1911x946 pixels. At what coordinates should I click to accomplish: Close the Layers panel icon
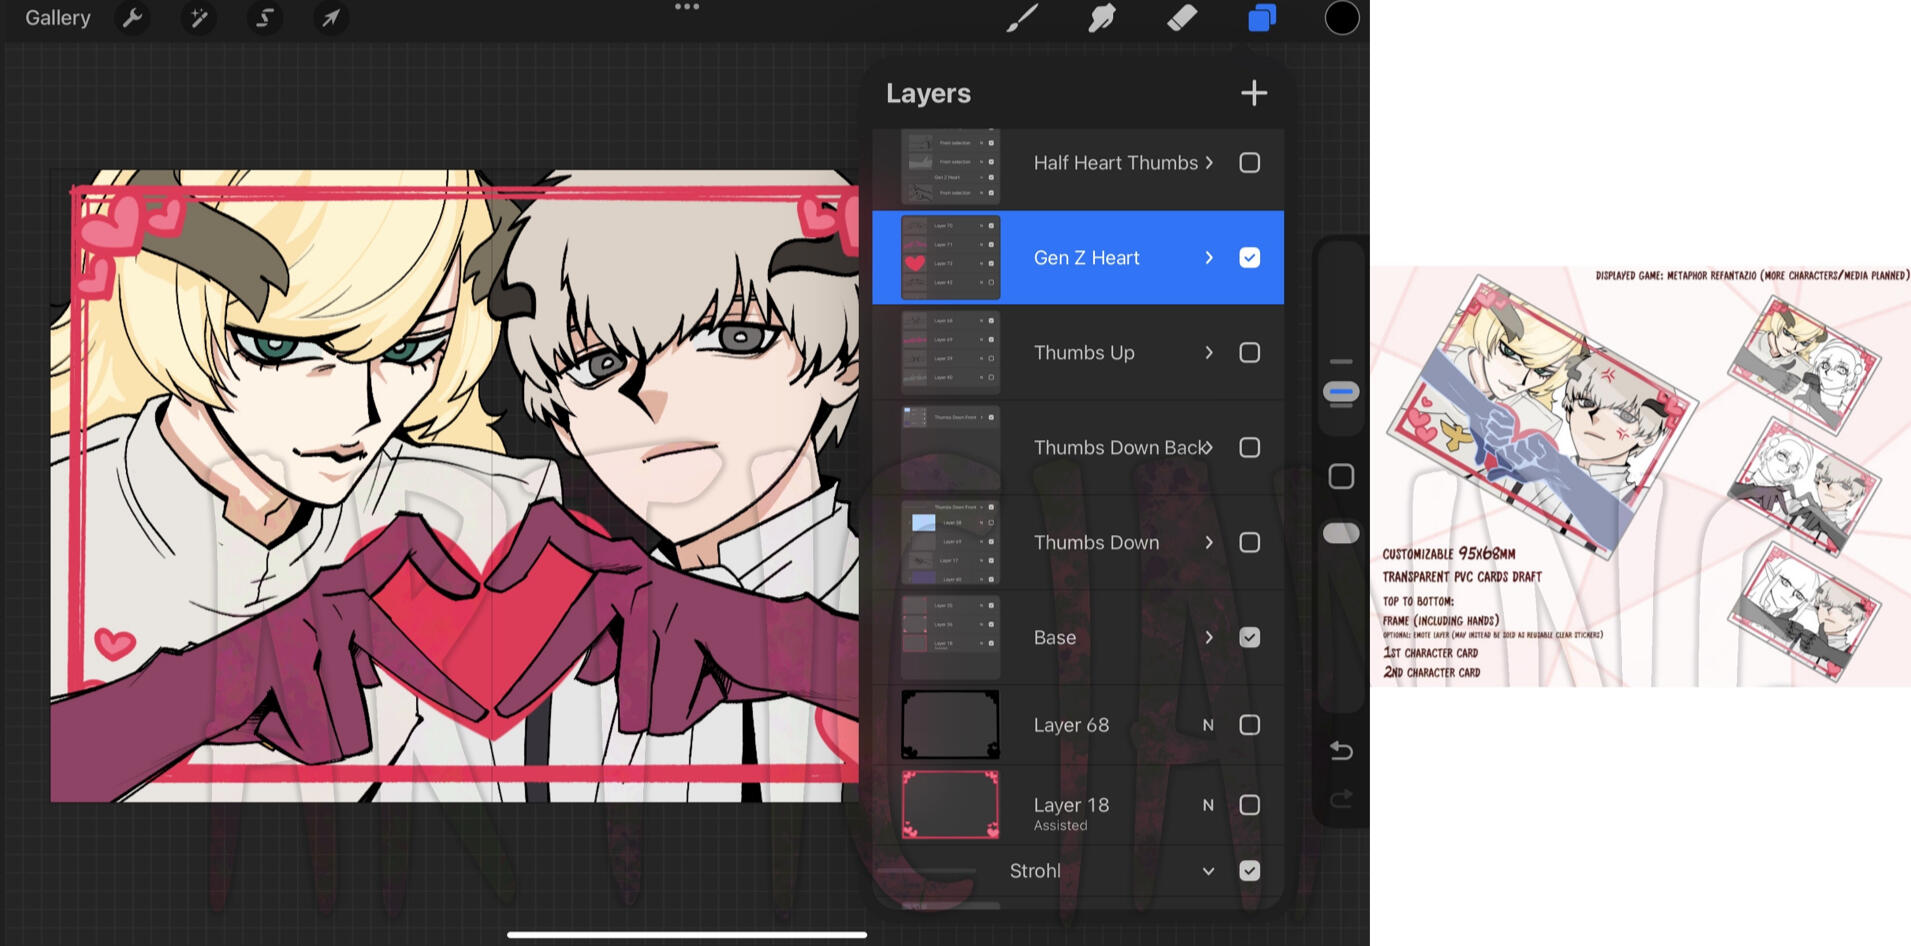(1262, 18)
